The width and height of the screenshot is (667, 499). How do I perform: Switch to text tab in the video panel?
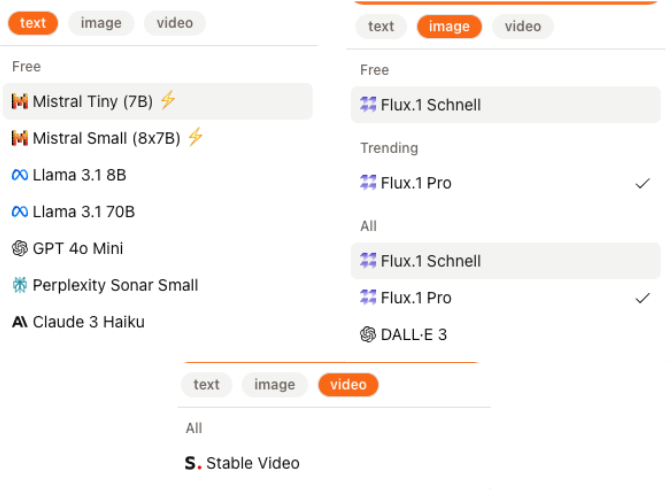click(207, 384)
